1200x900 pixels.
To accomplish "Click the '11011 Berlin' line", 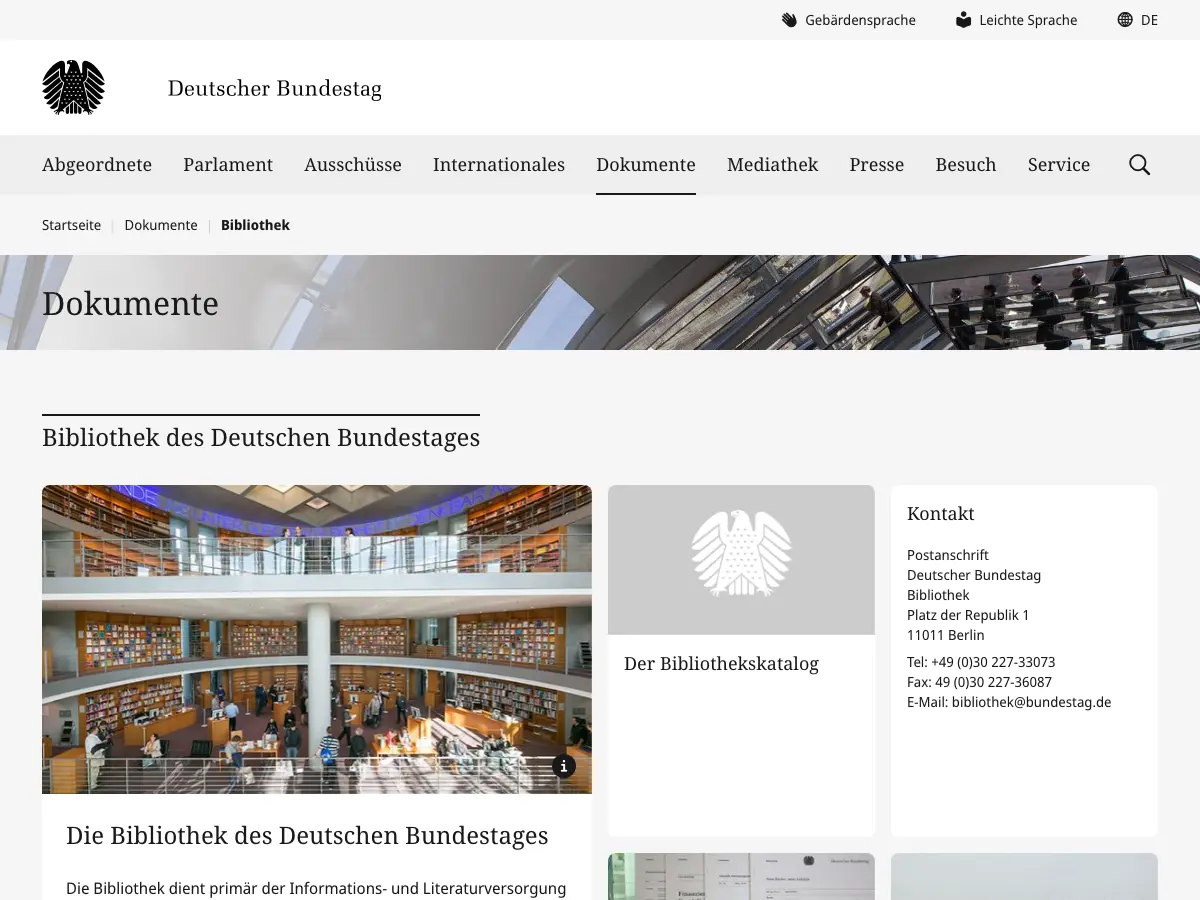I will (946, 635).
